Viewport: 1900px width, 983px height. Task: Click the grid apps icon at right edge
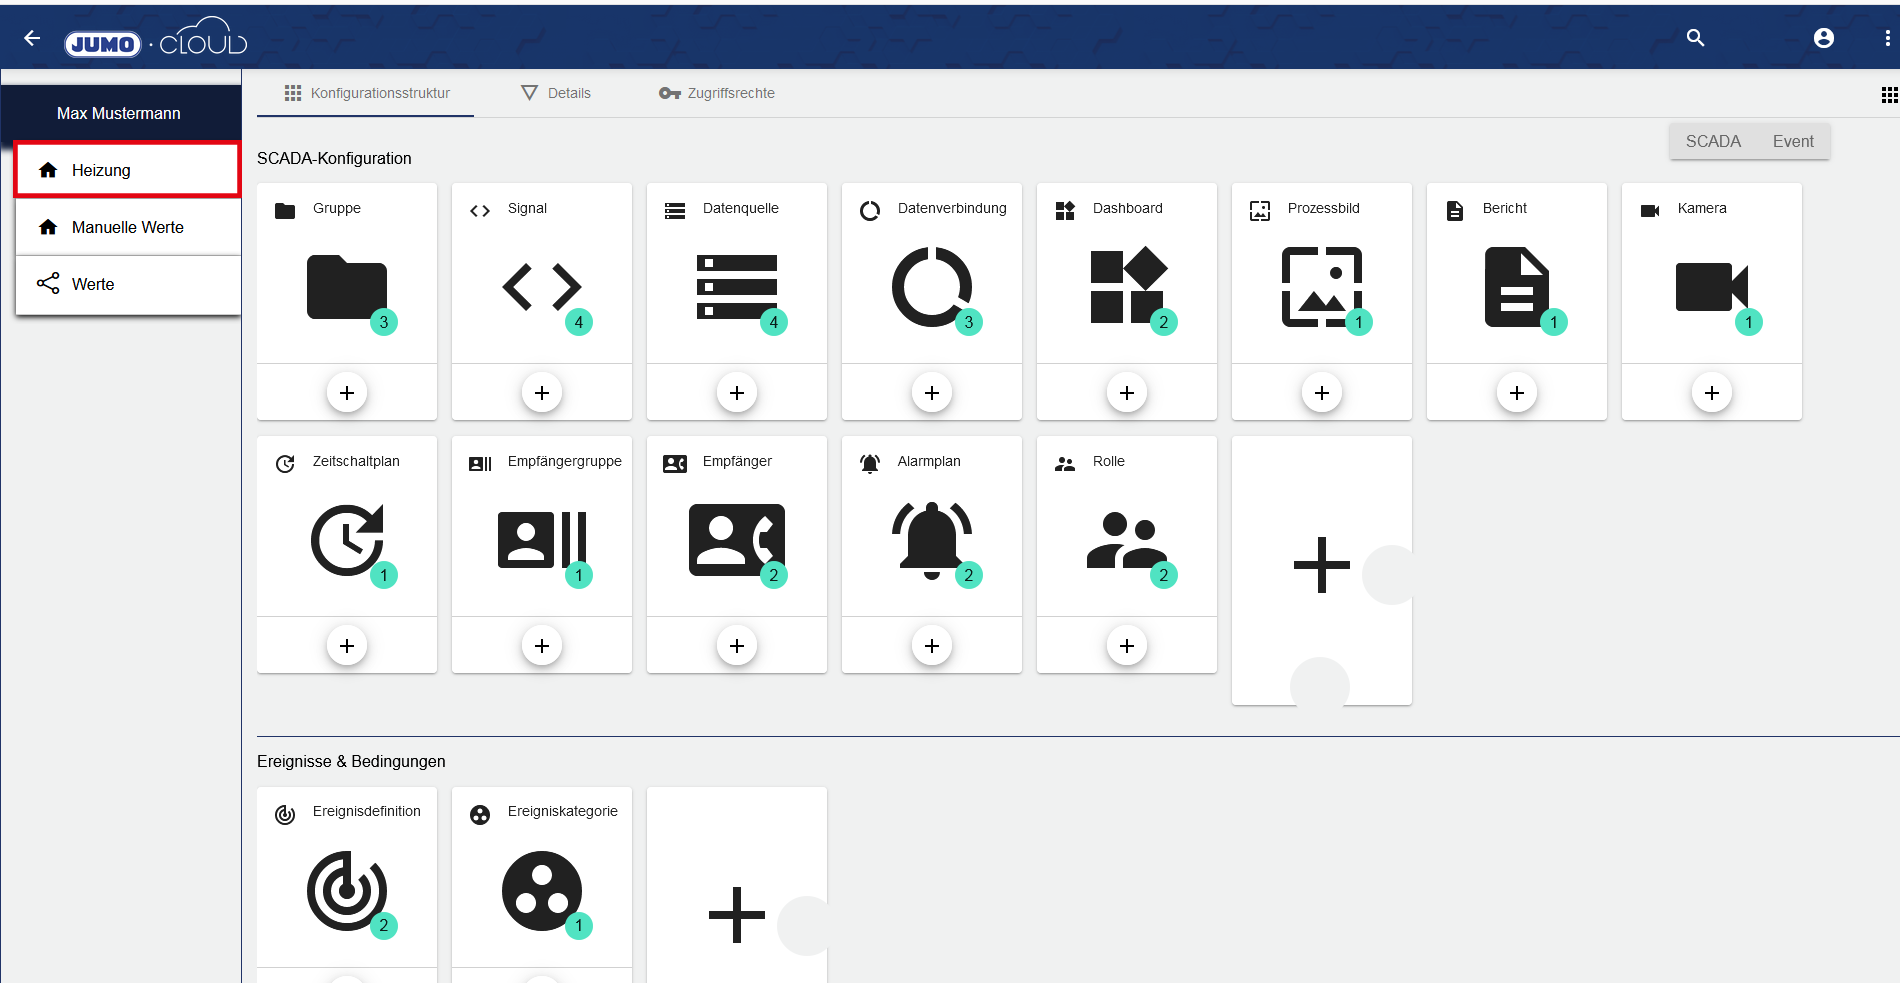[1888, 95]
